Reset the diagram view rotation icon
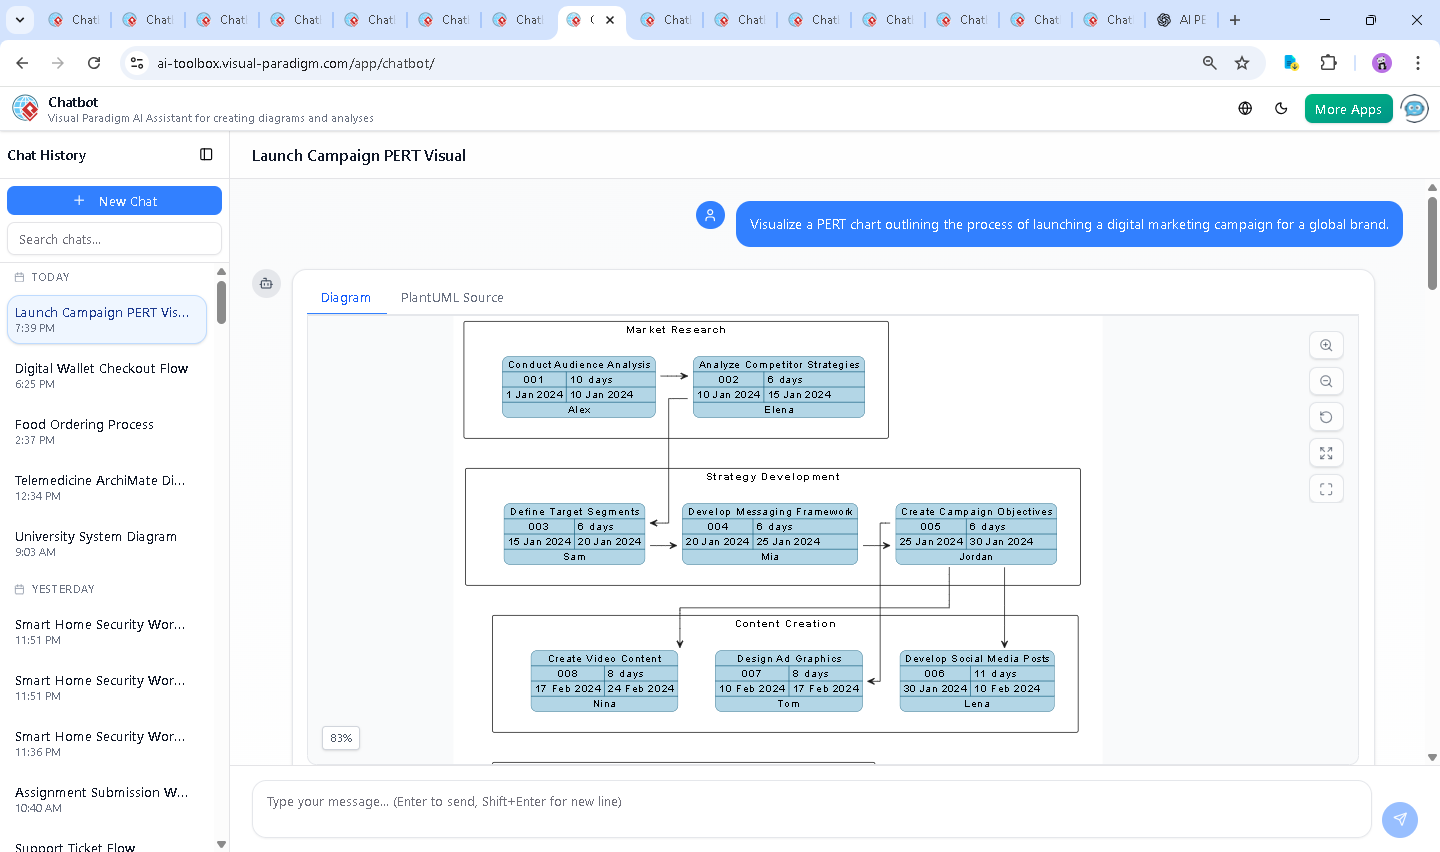This screenshot has height=852, width=1440. [x=1326, y=417]
